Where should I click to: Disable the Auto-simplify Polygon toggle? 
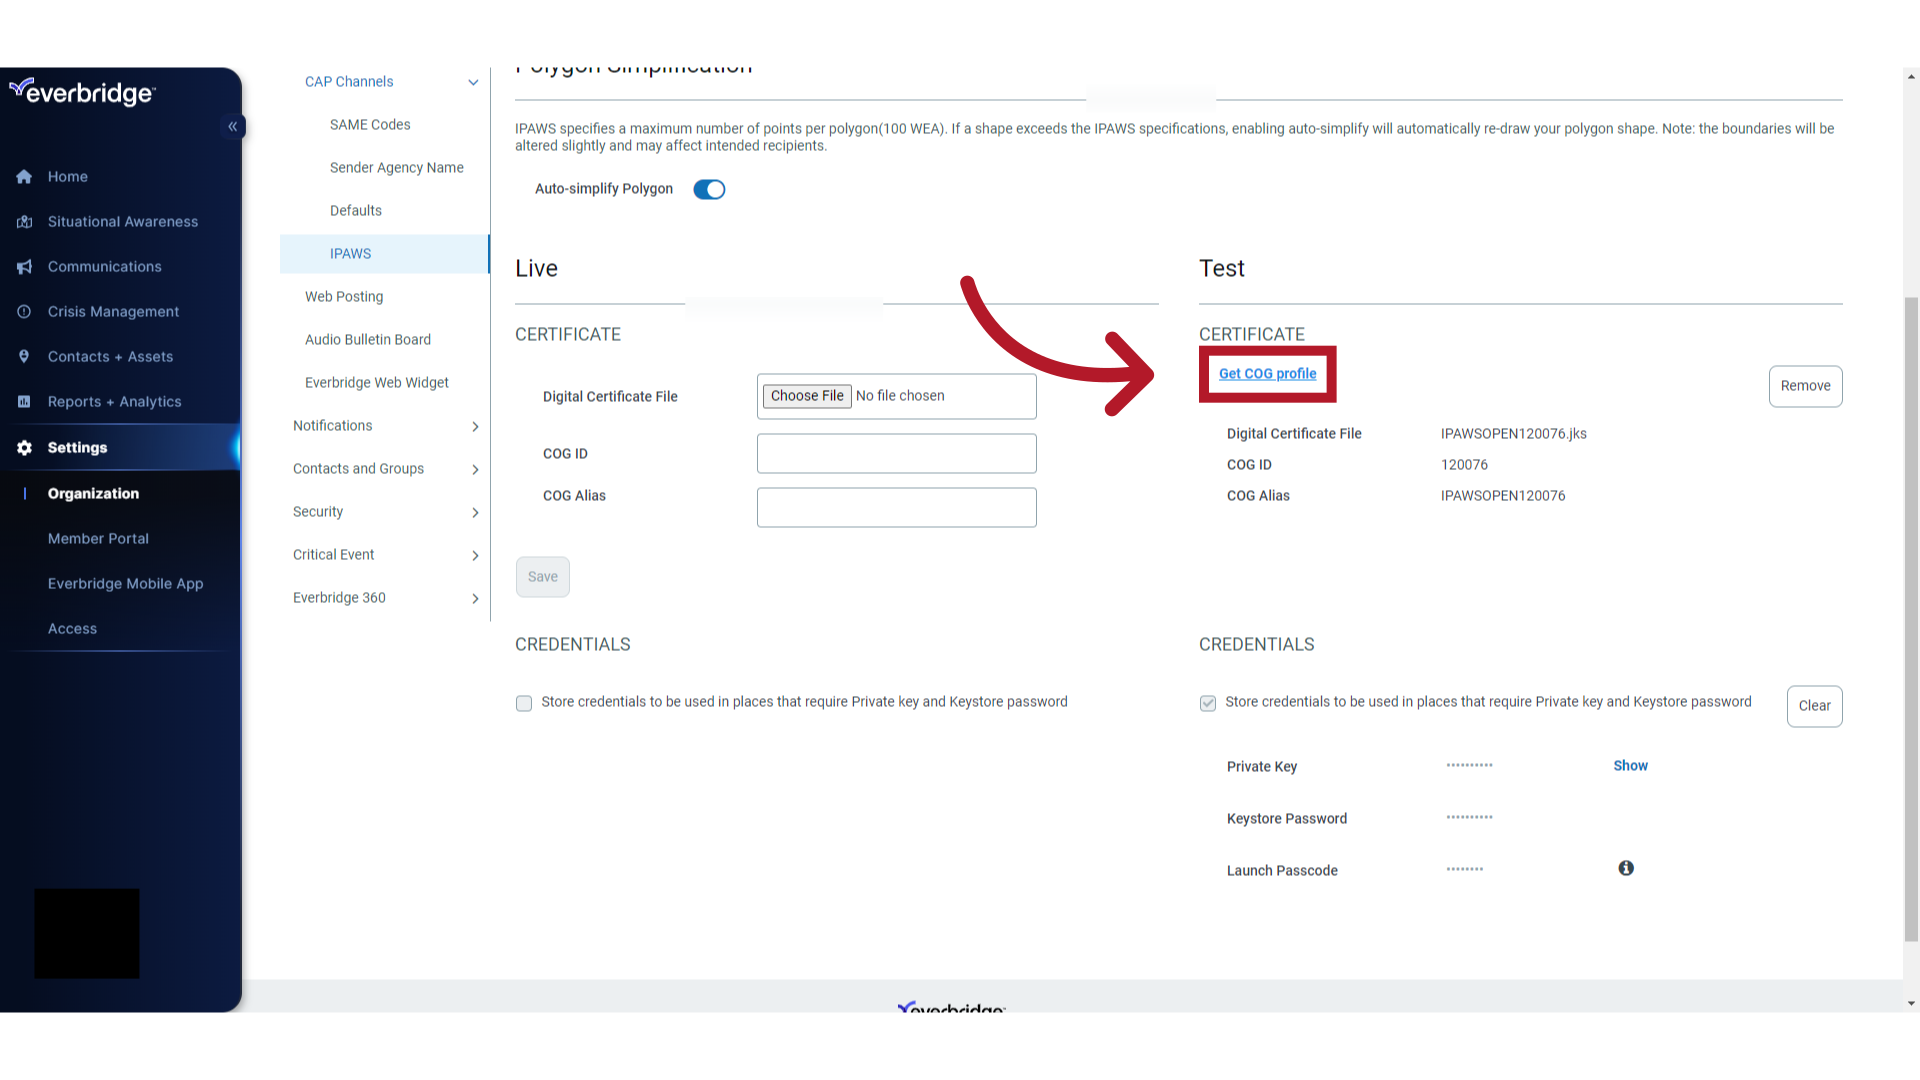[x=709, y=189]
